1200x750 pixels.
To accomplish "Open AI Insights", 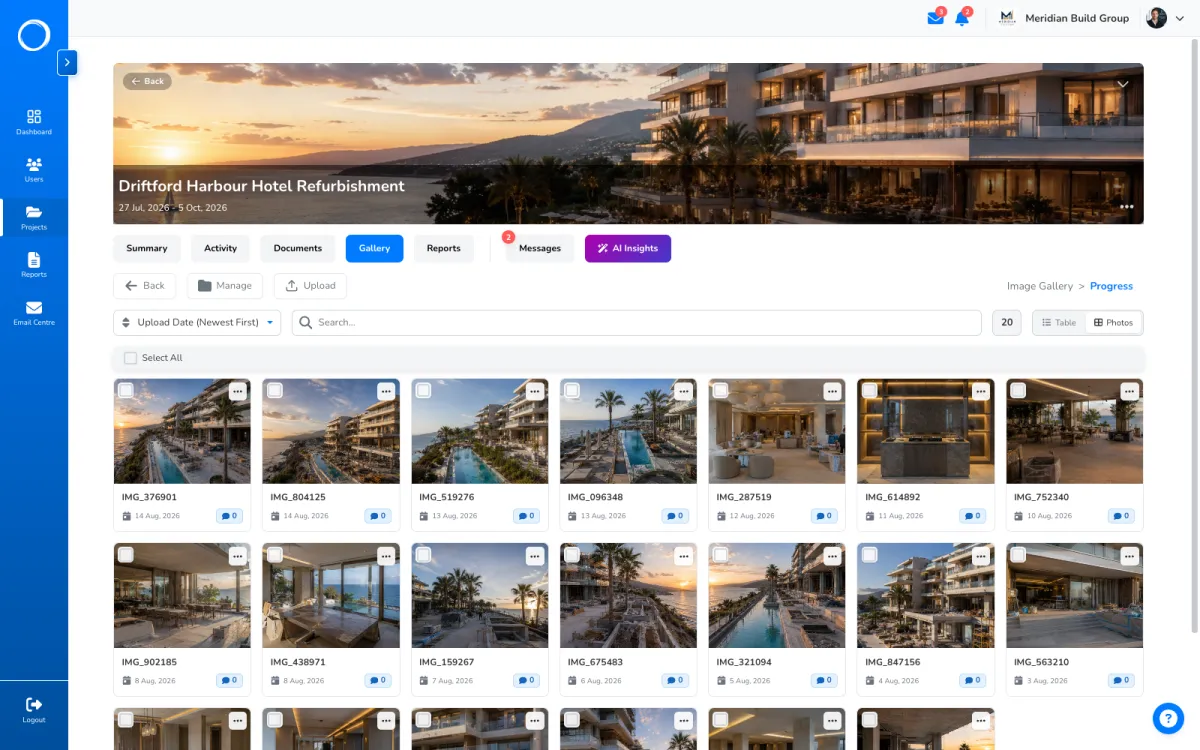I will click(628, 249).
